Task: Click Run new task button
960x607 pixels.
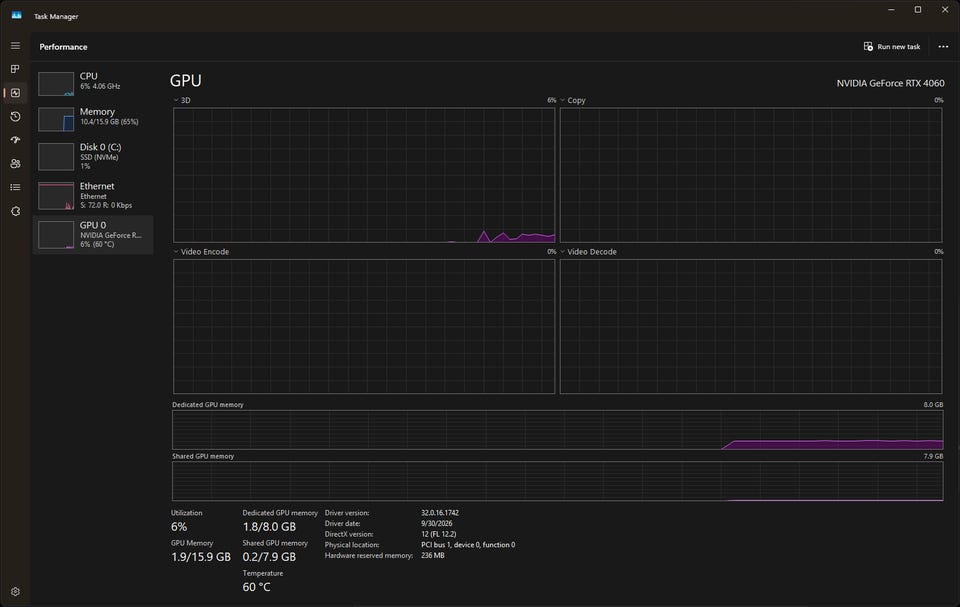Action: click(x=892, y=47)
